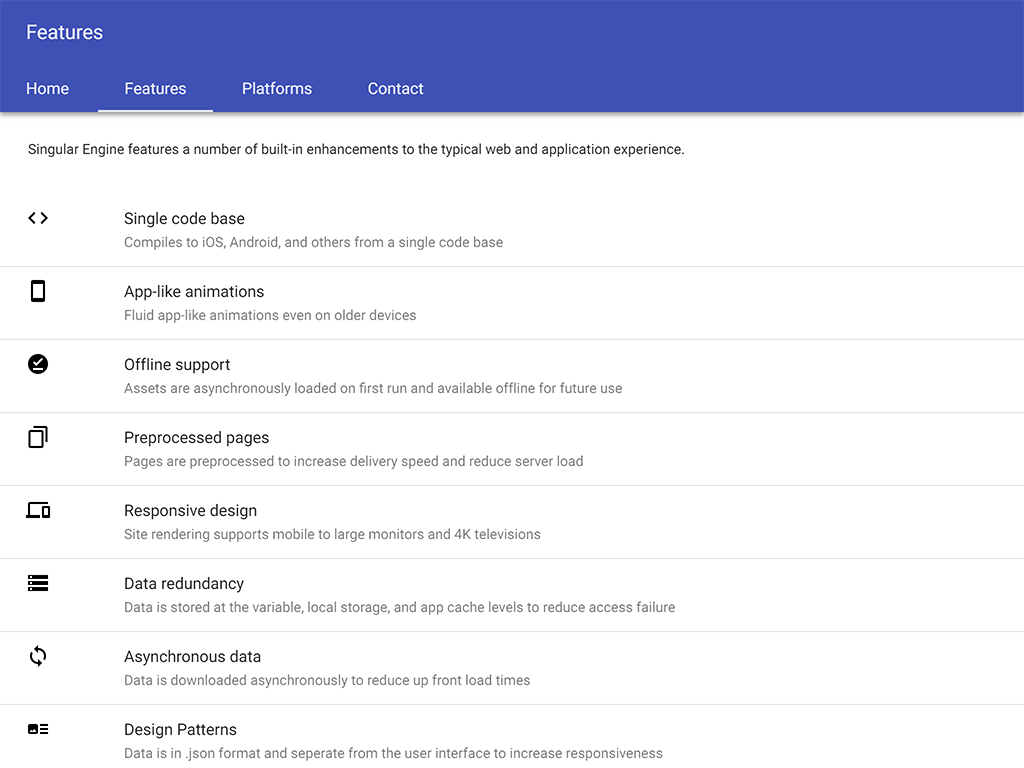The image size is (1024, 768).
Task: Click the devices icon for Responsive design
Action: pos(38,511)
